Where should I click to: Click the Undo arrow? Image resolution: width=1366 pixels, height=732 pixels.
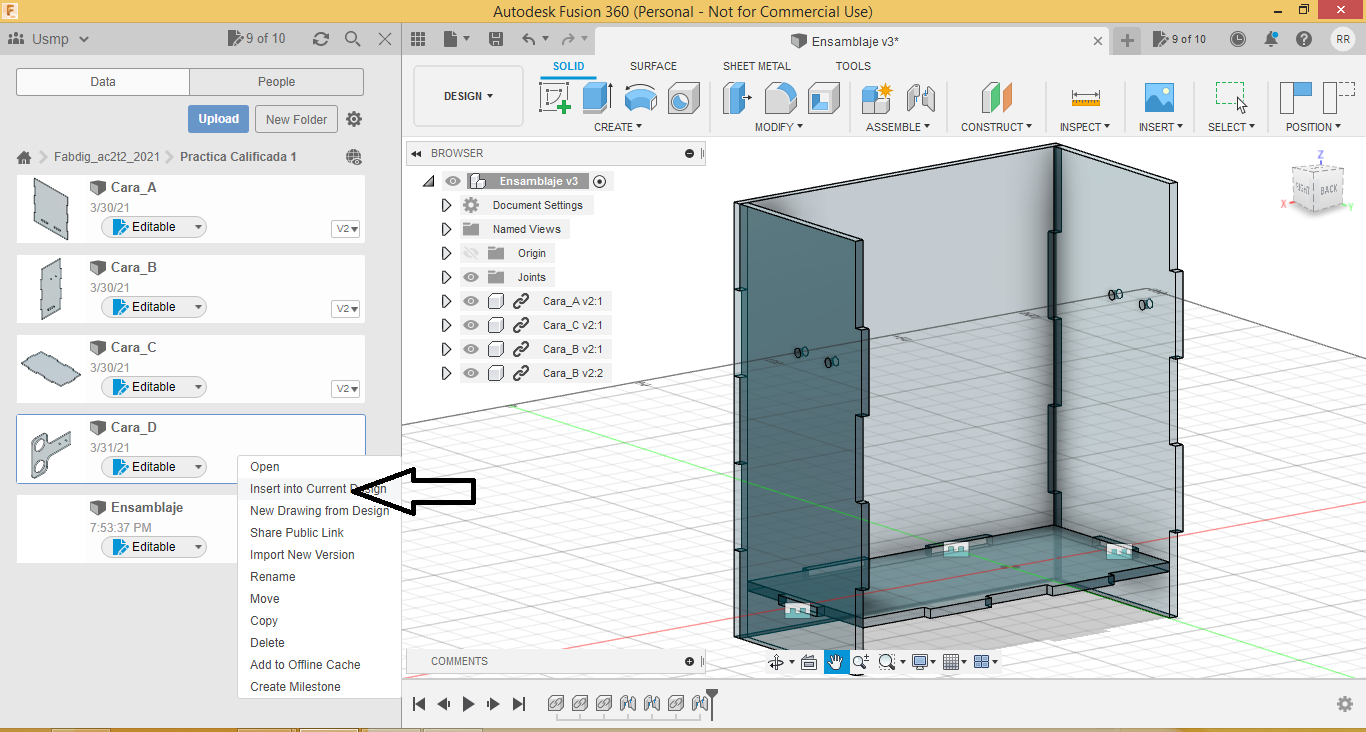pyautogui.click(x=528, y=39)
